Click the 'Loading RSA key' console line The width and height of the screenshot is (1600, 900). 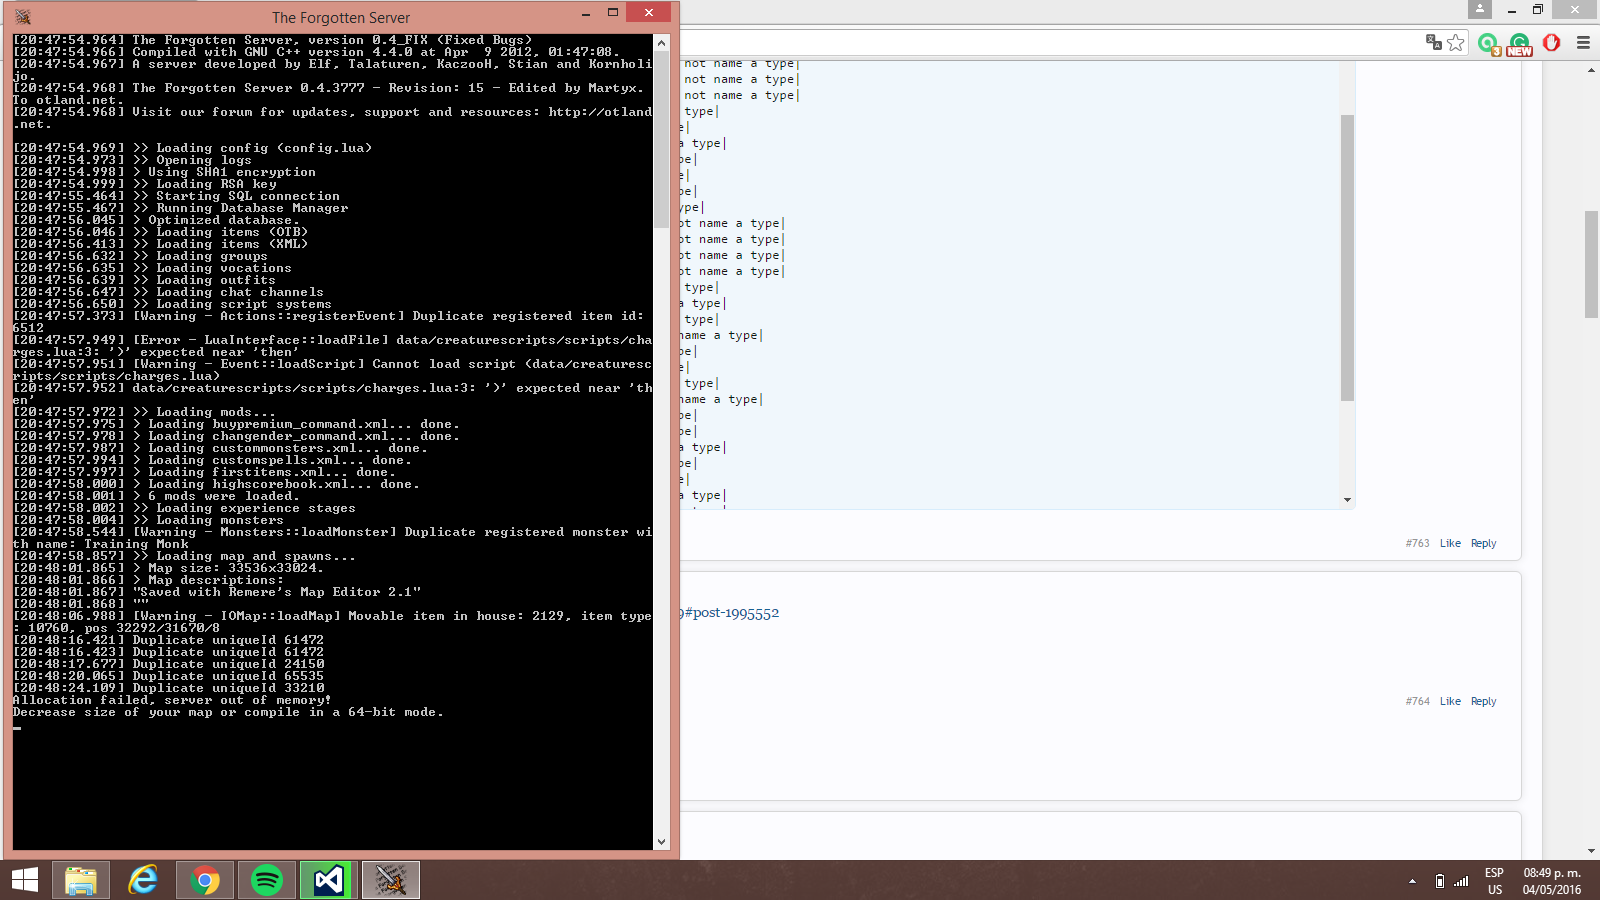tap(145, 184)
